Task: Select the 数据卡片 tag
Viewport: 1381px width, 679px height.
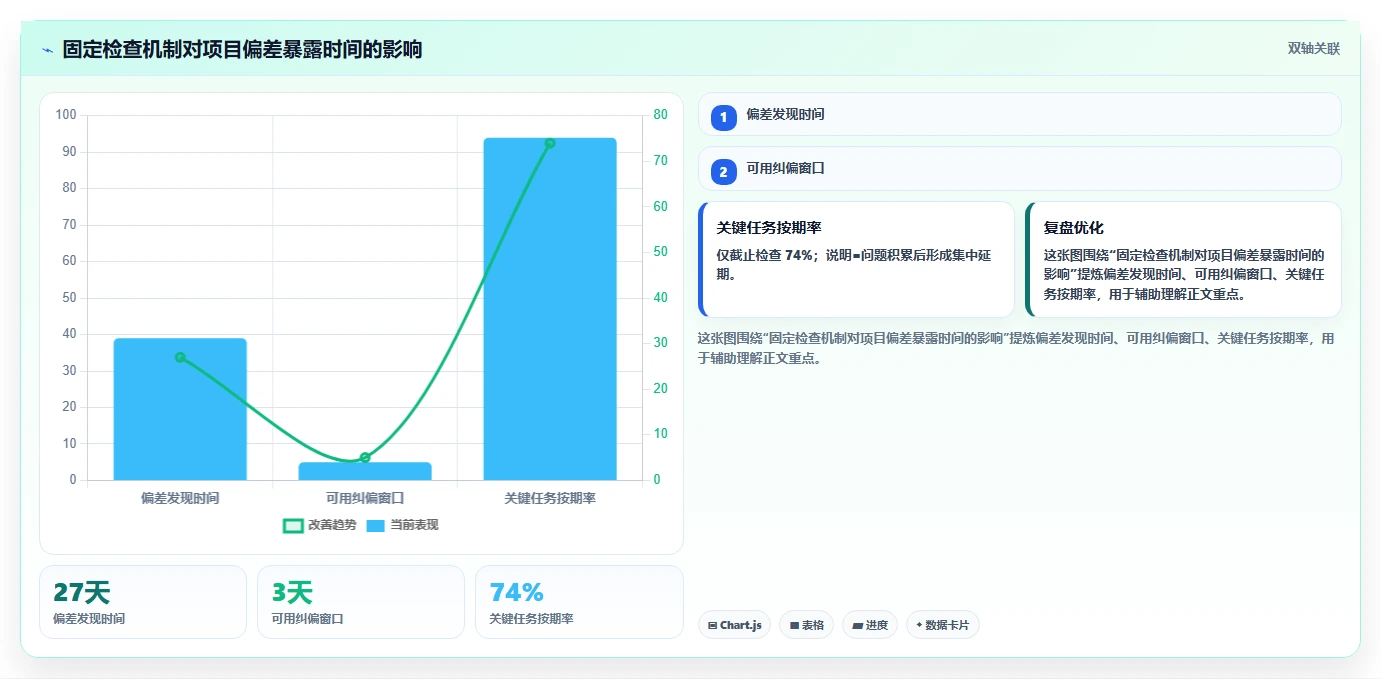Action: (x=942, y=625)
